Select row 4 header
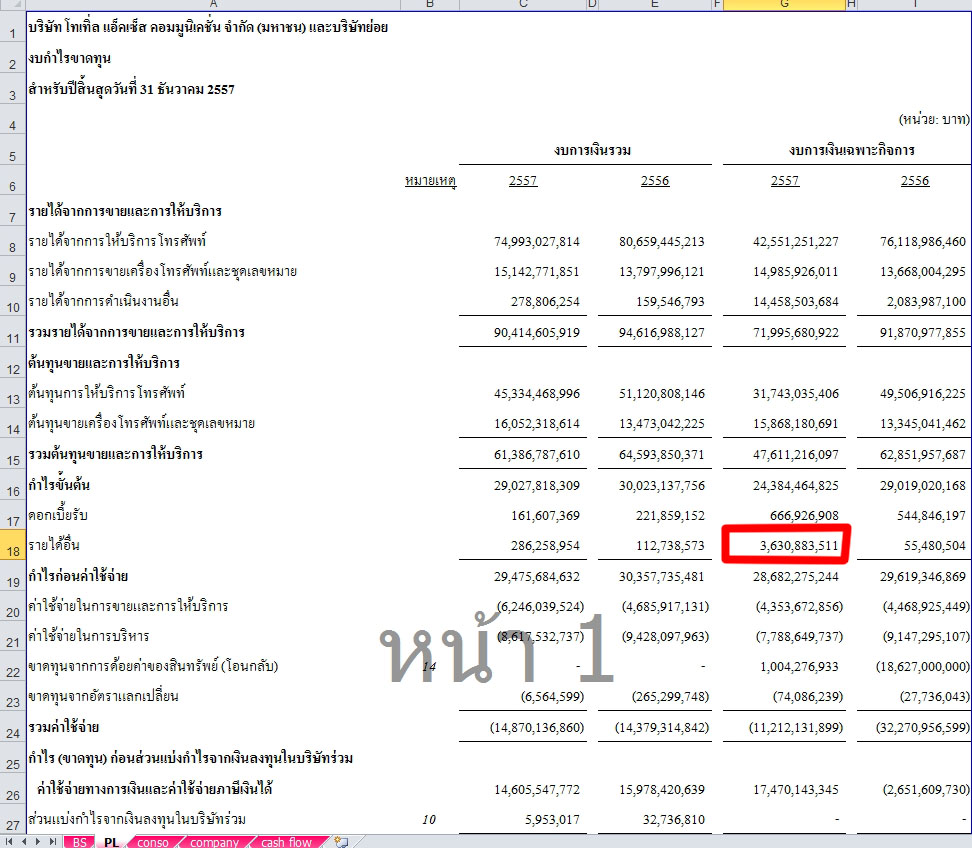 12,118
